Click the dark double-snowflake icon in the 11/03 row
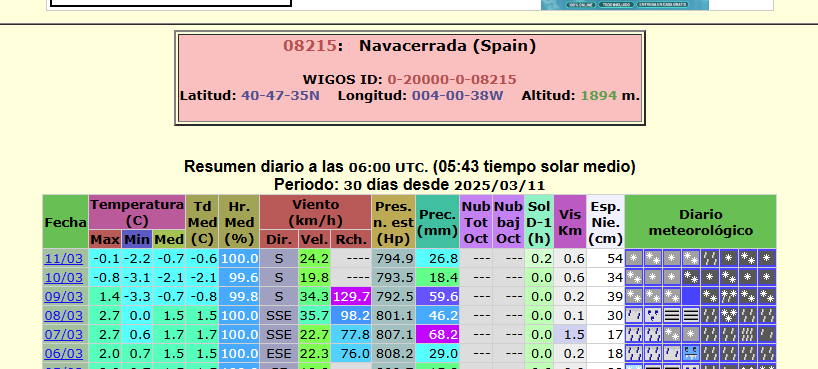The height and width of the screenshot is (369, 818). [x=748, y=257]
